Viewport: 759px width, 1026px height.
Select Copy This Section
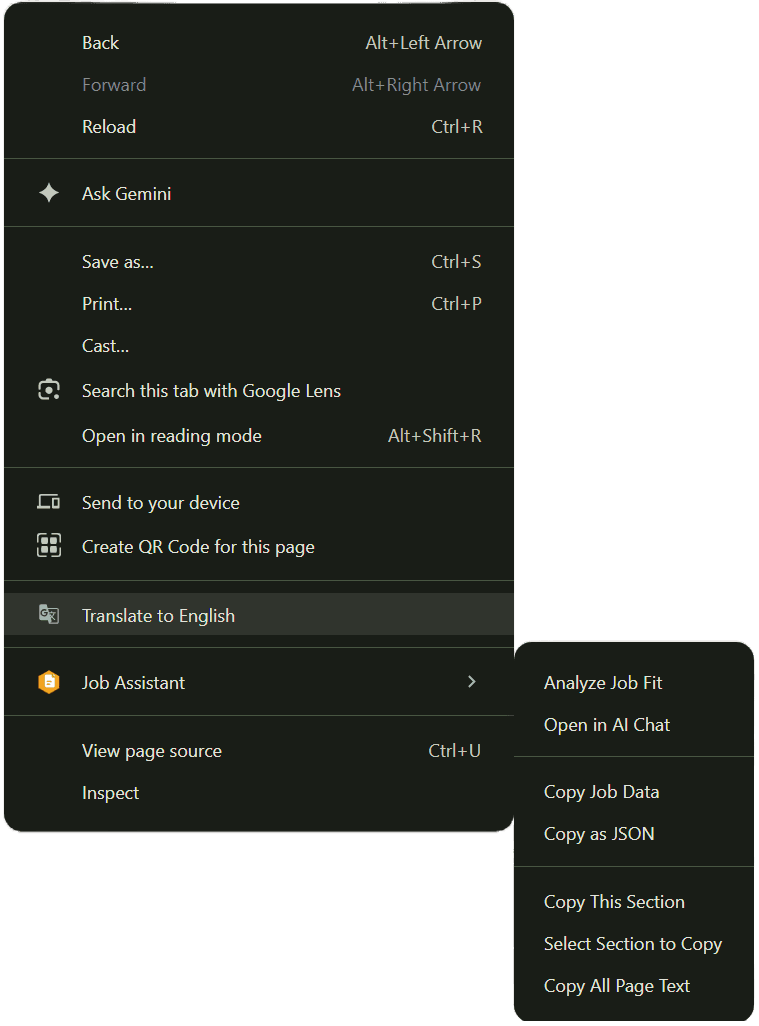click(x=634, y=902)
